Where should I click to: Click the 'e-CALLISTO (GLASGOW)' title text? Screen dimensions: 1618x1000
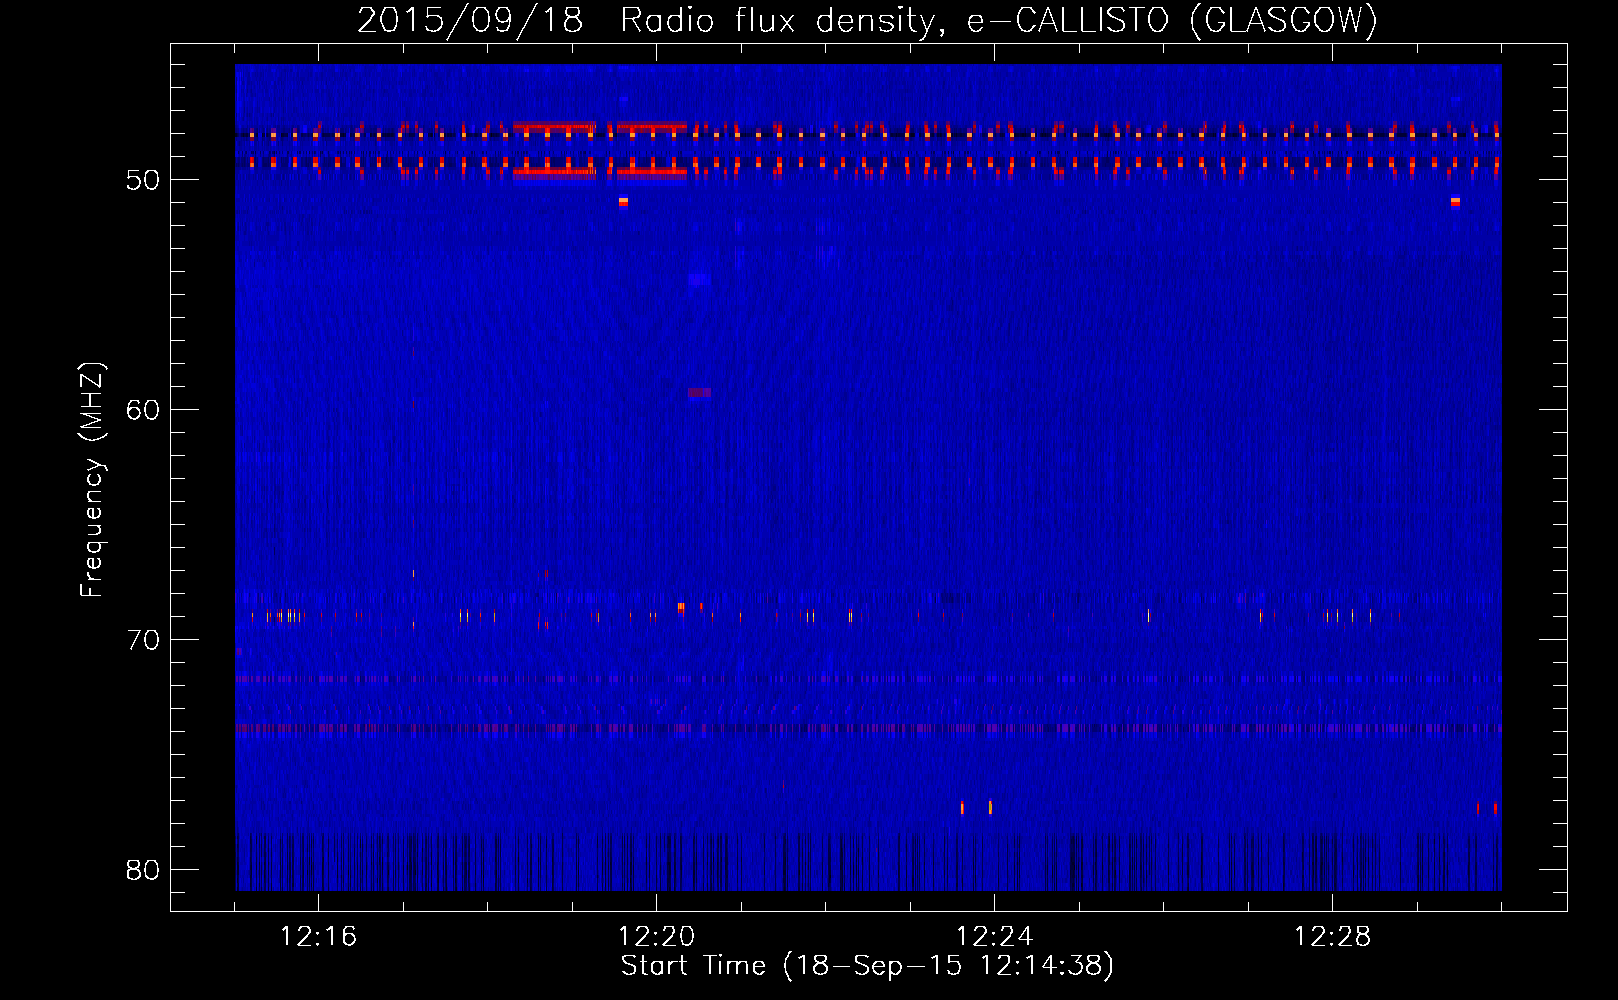(x=1172, y=21)
